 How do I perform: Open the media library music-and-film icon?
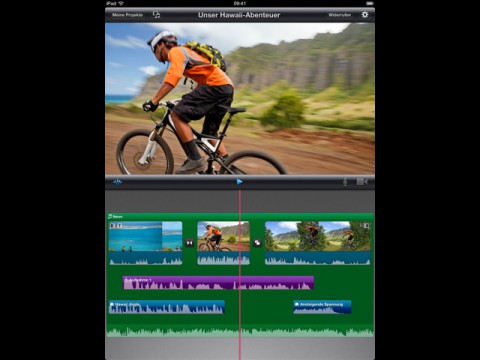click(156, 15)
